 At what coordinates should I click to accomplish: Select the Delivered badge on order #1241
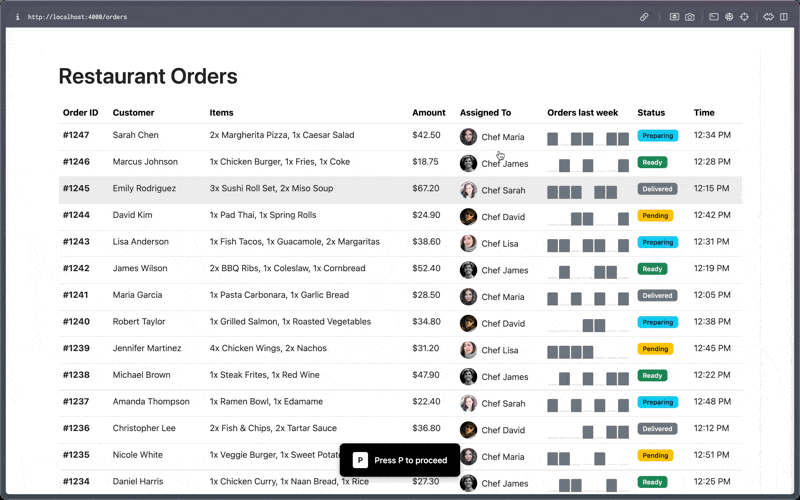(657, 296)
